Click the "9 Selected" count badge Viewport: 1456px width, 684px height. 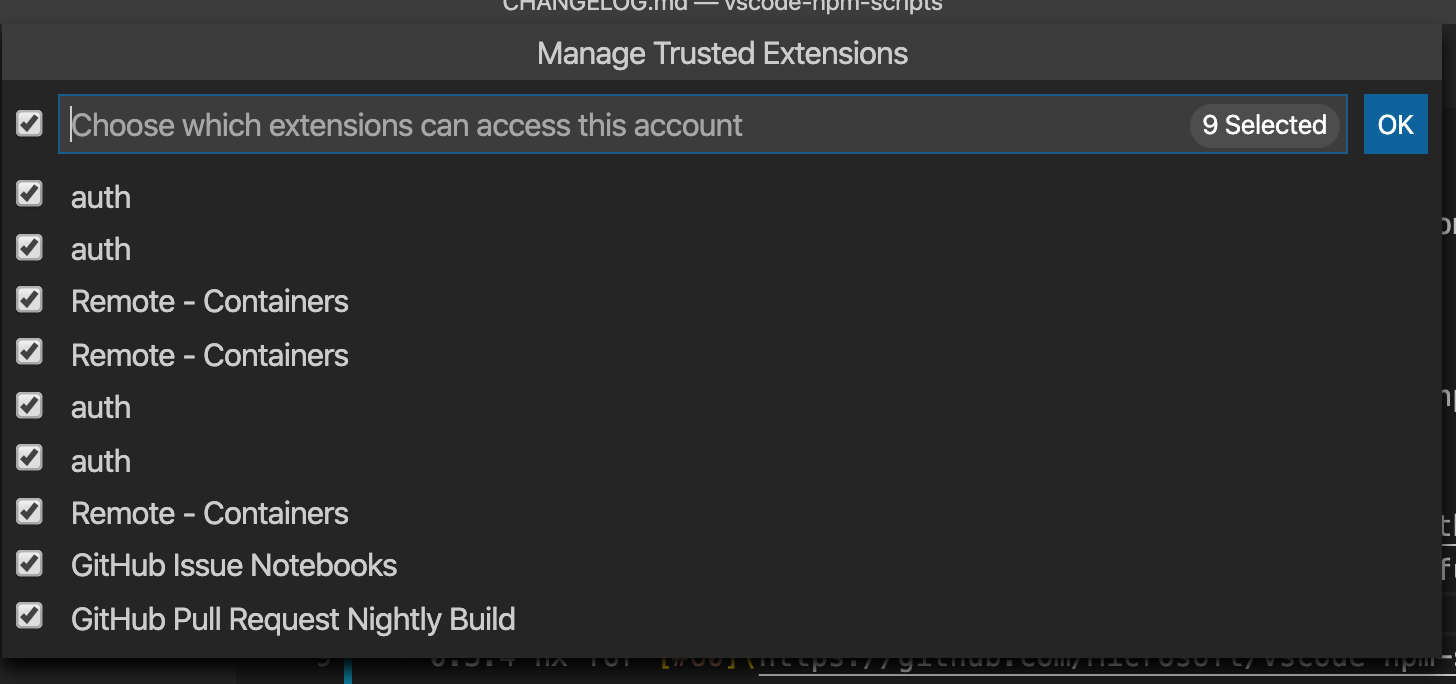(x=1264, y=125)
